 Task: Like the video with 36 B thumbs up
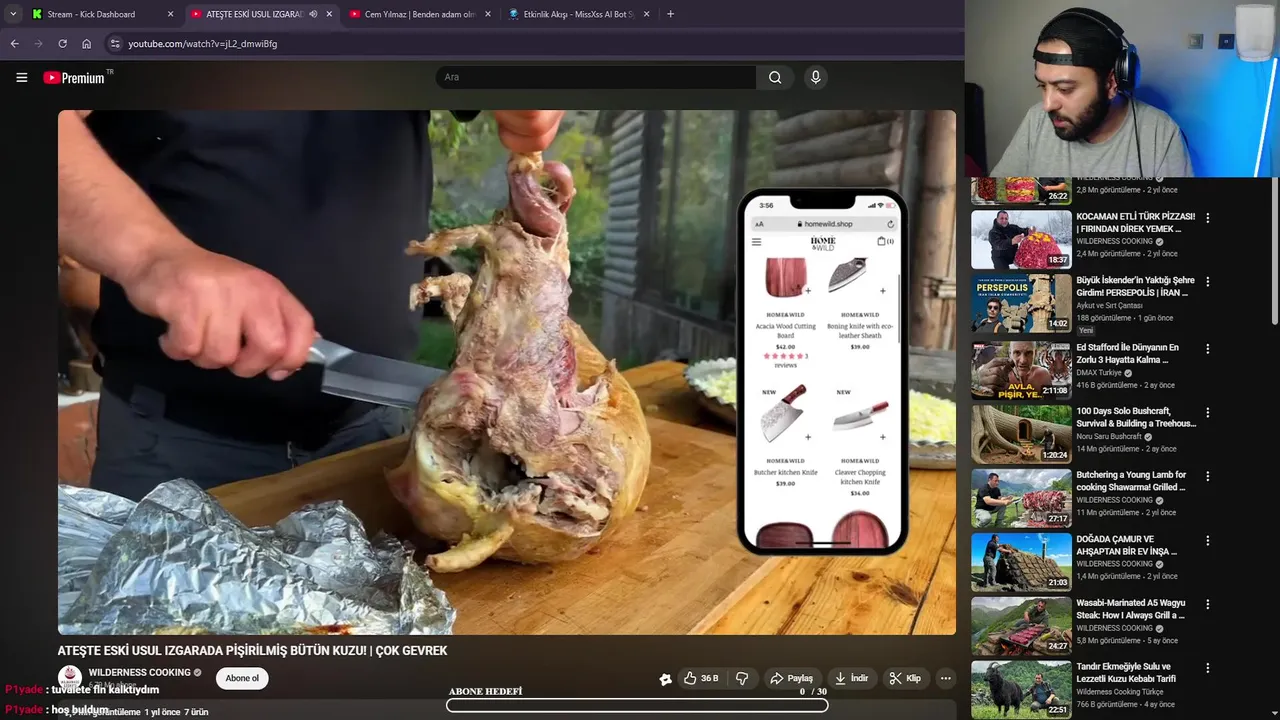tap(701, 678)
